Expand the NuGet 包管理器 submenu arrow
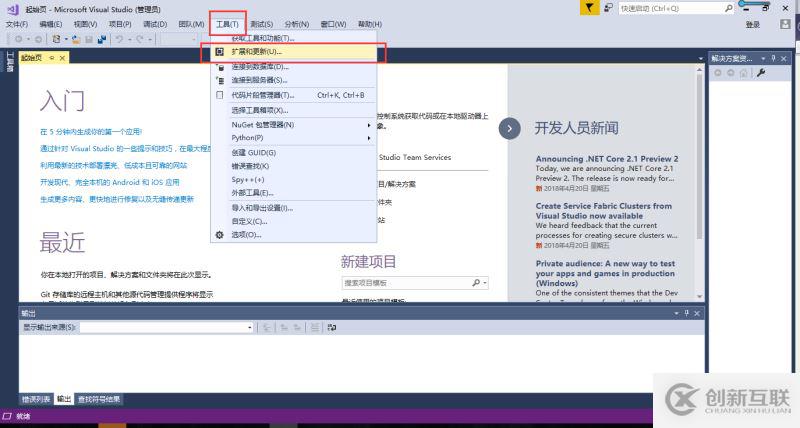This screenshot has width=800, height=428. (369, 125)
